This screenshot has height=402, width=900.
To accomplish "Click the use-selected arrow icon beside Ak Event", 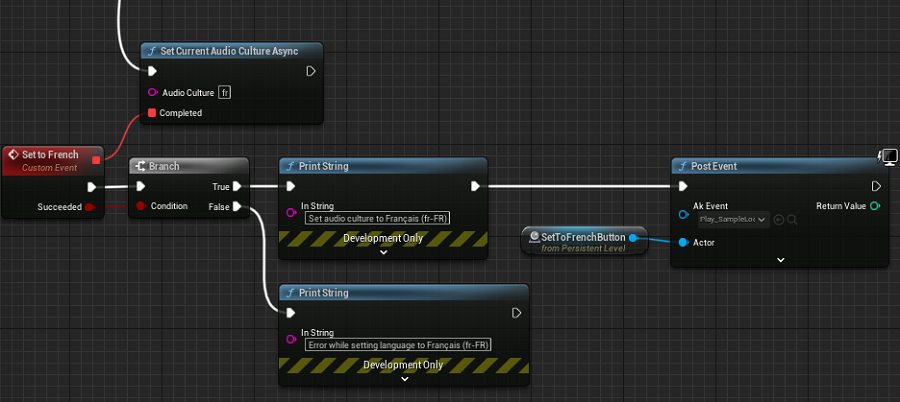I will 778,219.
